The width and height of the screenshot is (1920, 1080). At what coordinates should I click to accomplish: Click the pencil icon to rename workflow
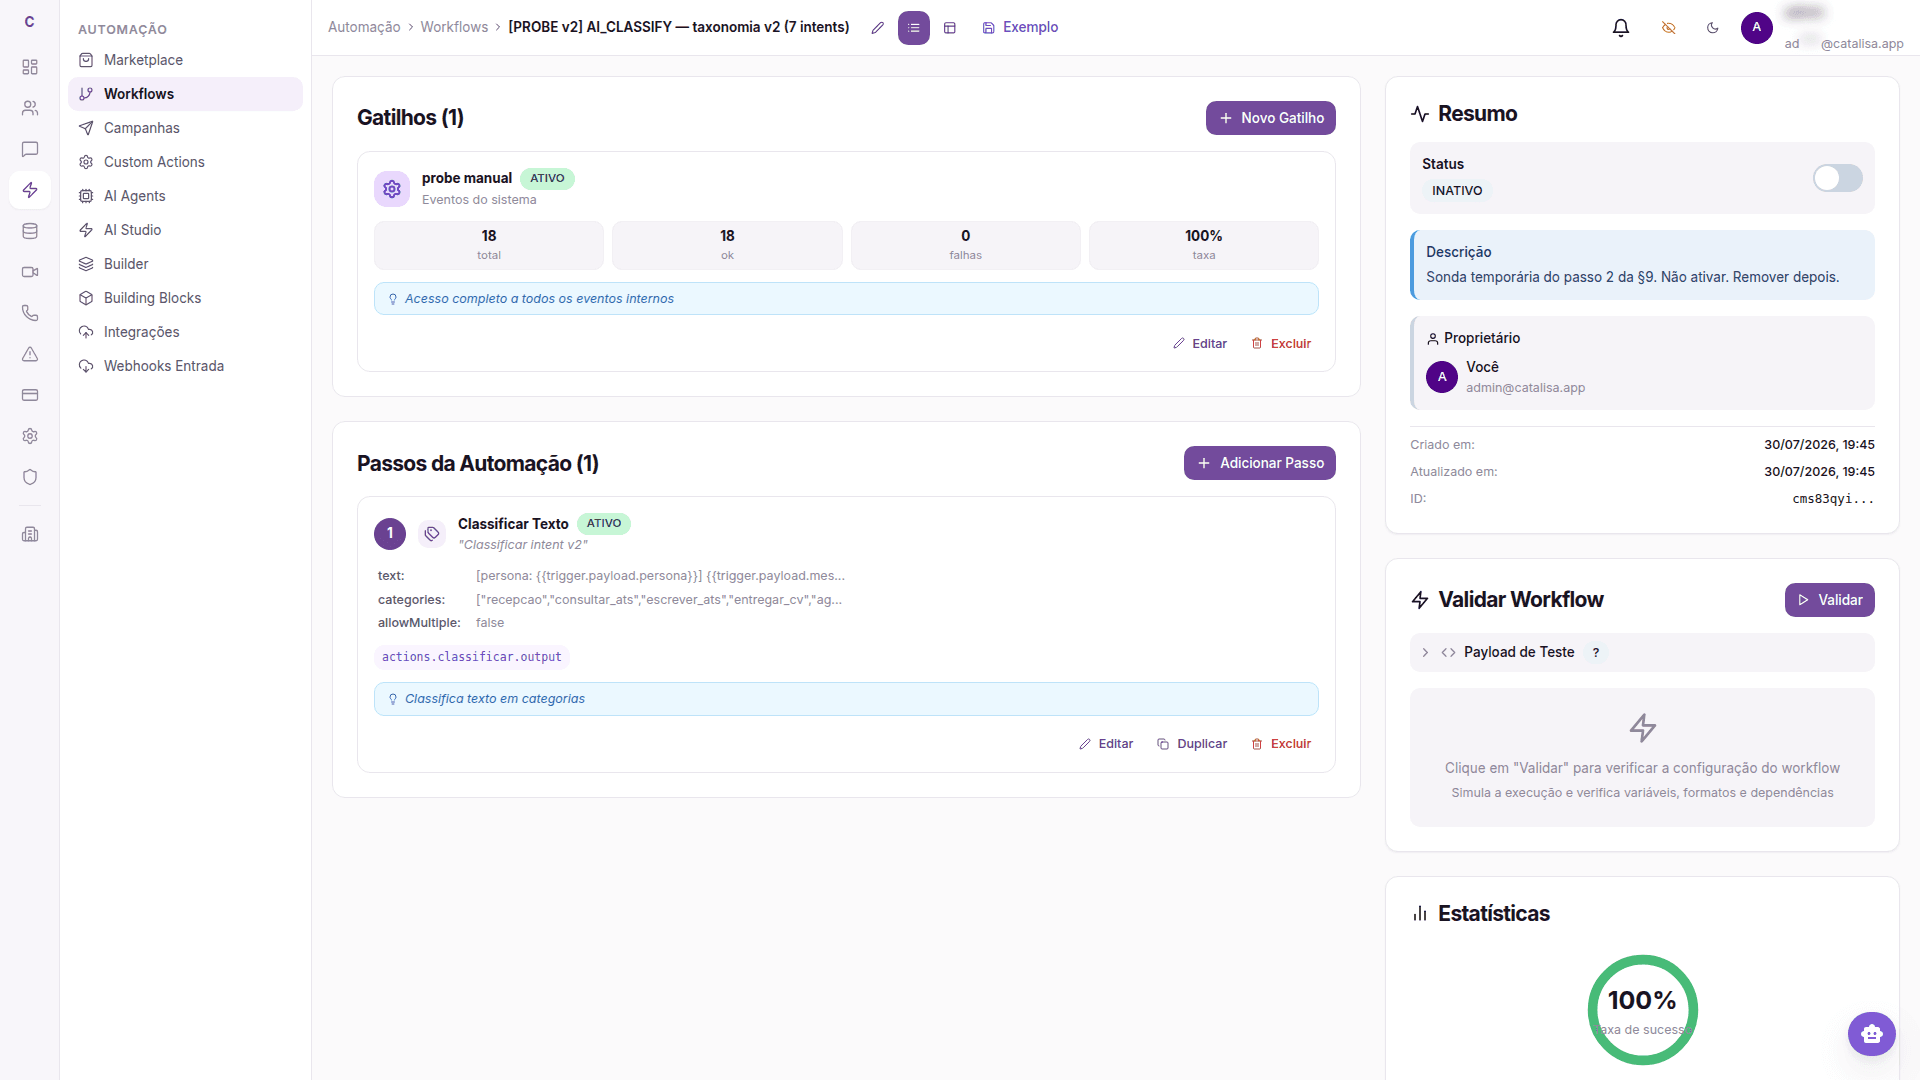[878, 28]
